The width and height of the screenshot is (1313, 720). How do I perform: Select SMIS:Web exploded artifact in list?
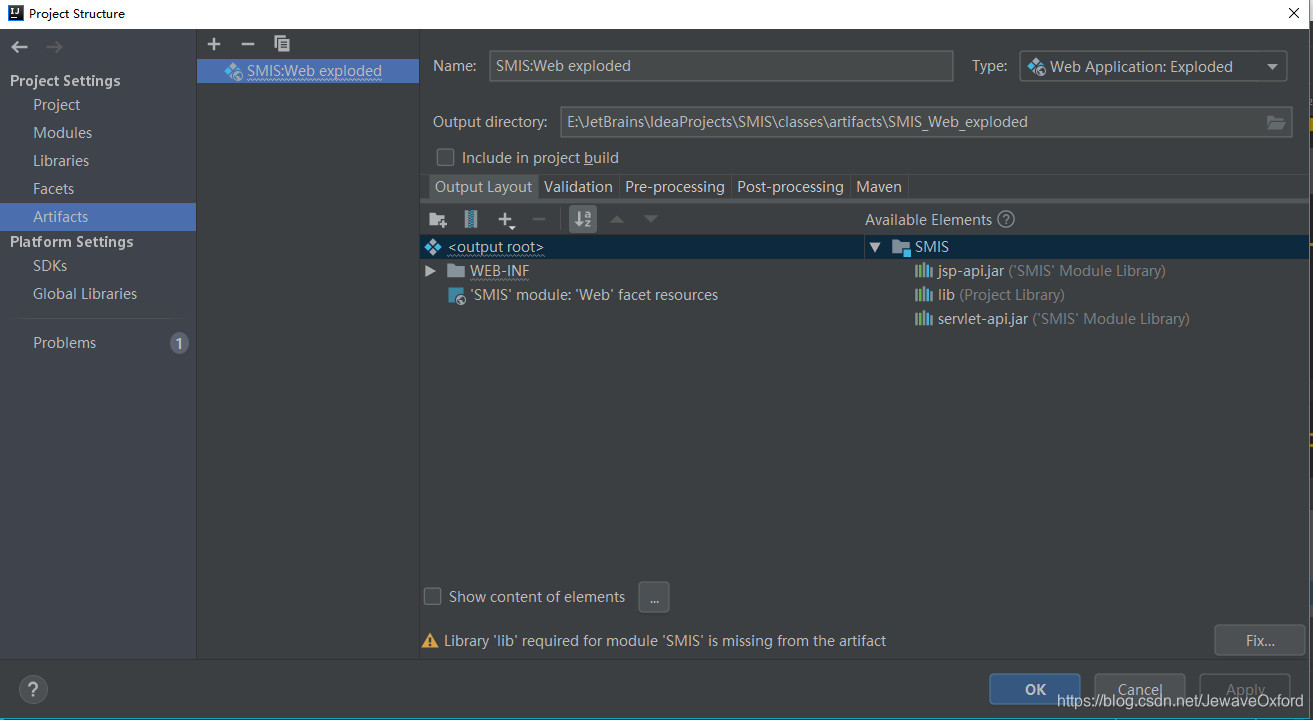(308, 71)
